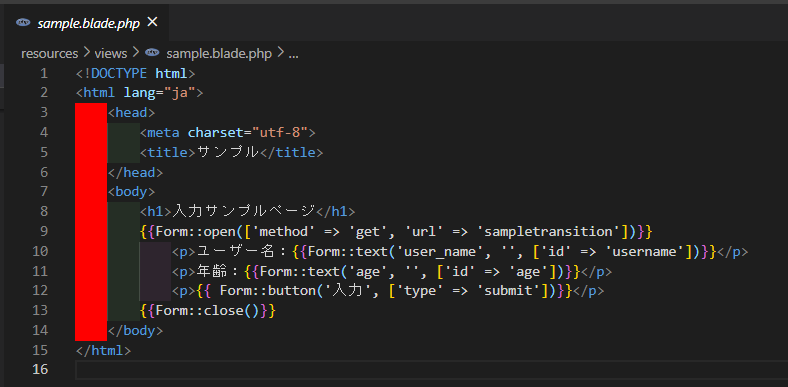Open the resources breadcrumb folder
Screen dimensions: 788x387
50,53
